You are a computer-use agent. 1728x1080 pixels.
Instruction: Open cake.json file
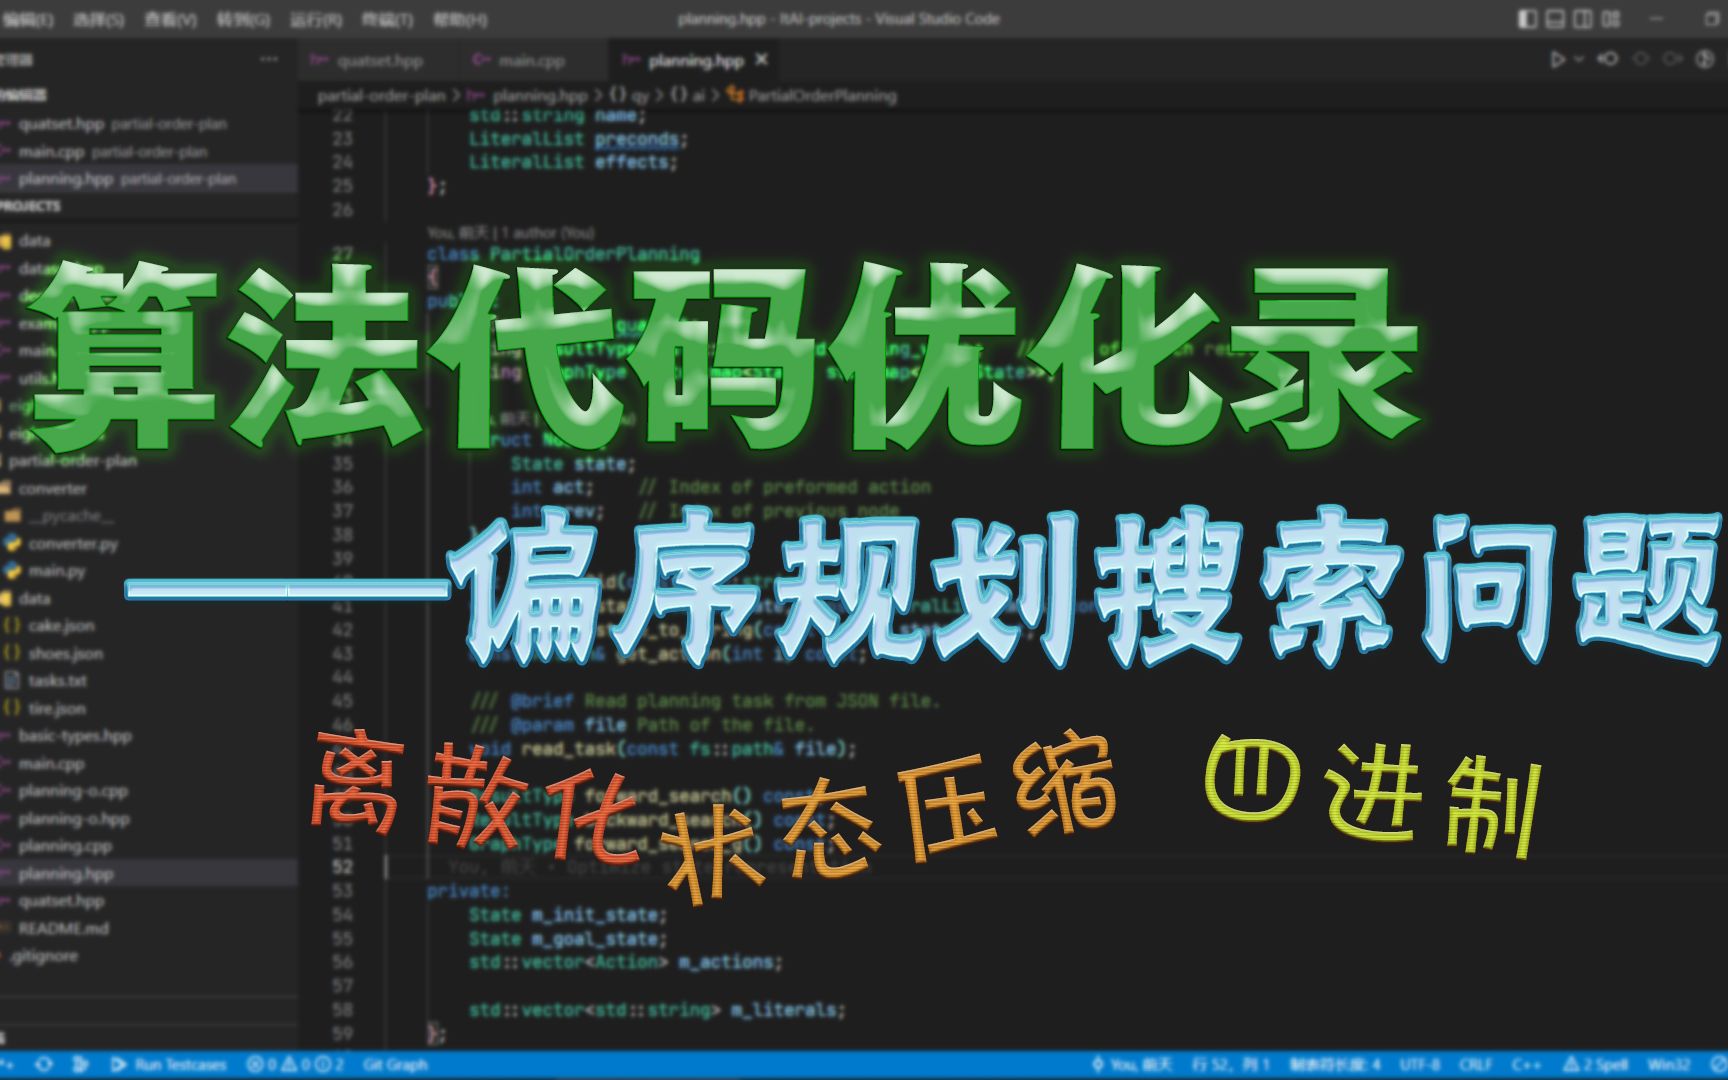150,626
